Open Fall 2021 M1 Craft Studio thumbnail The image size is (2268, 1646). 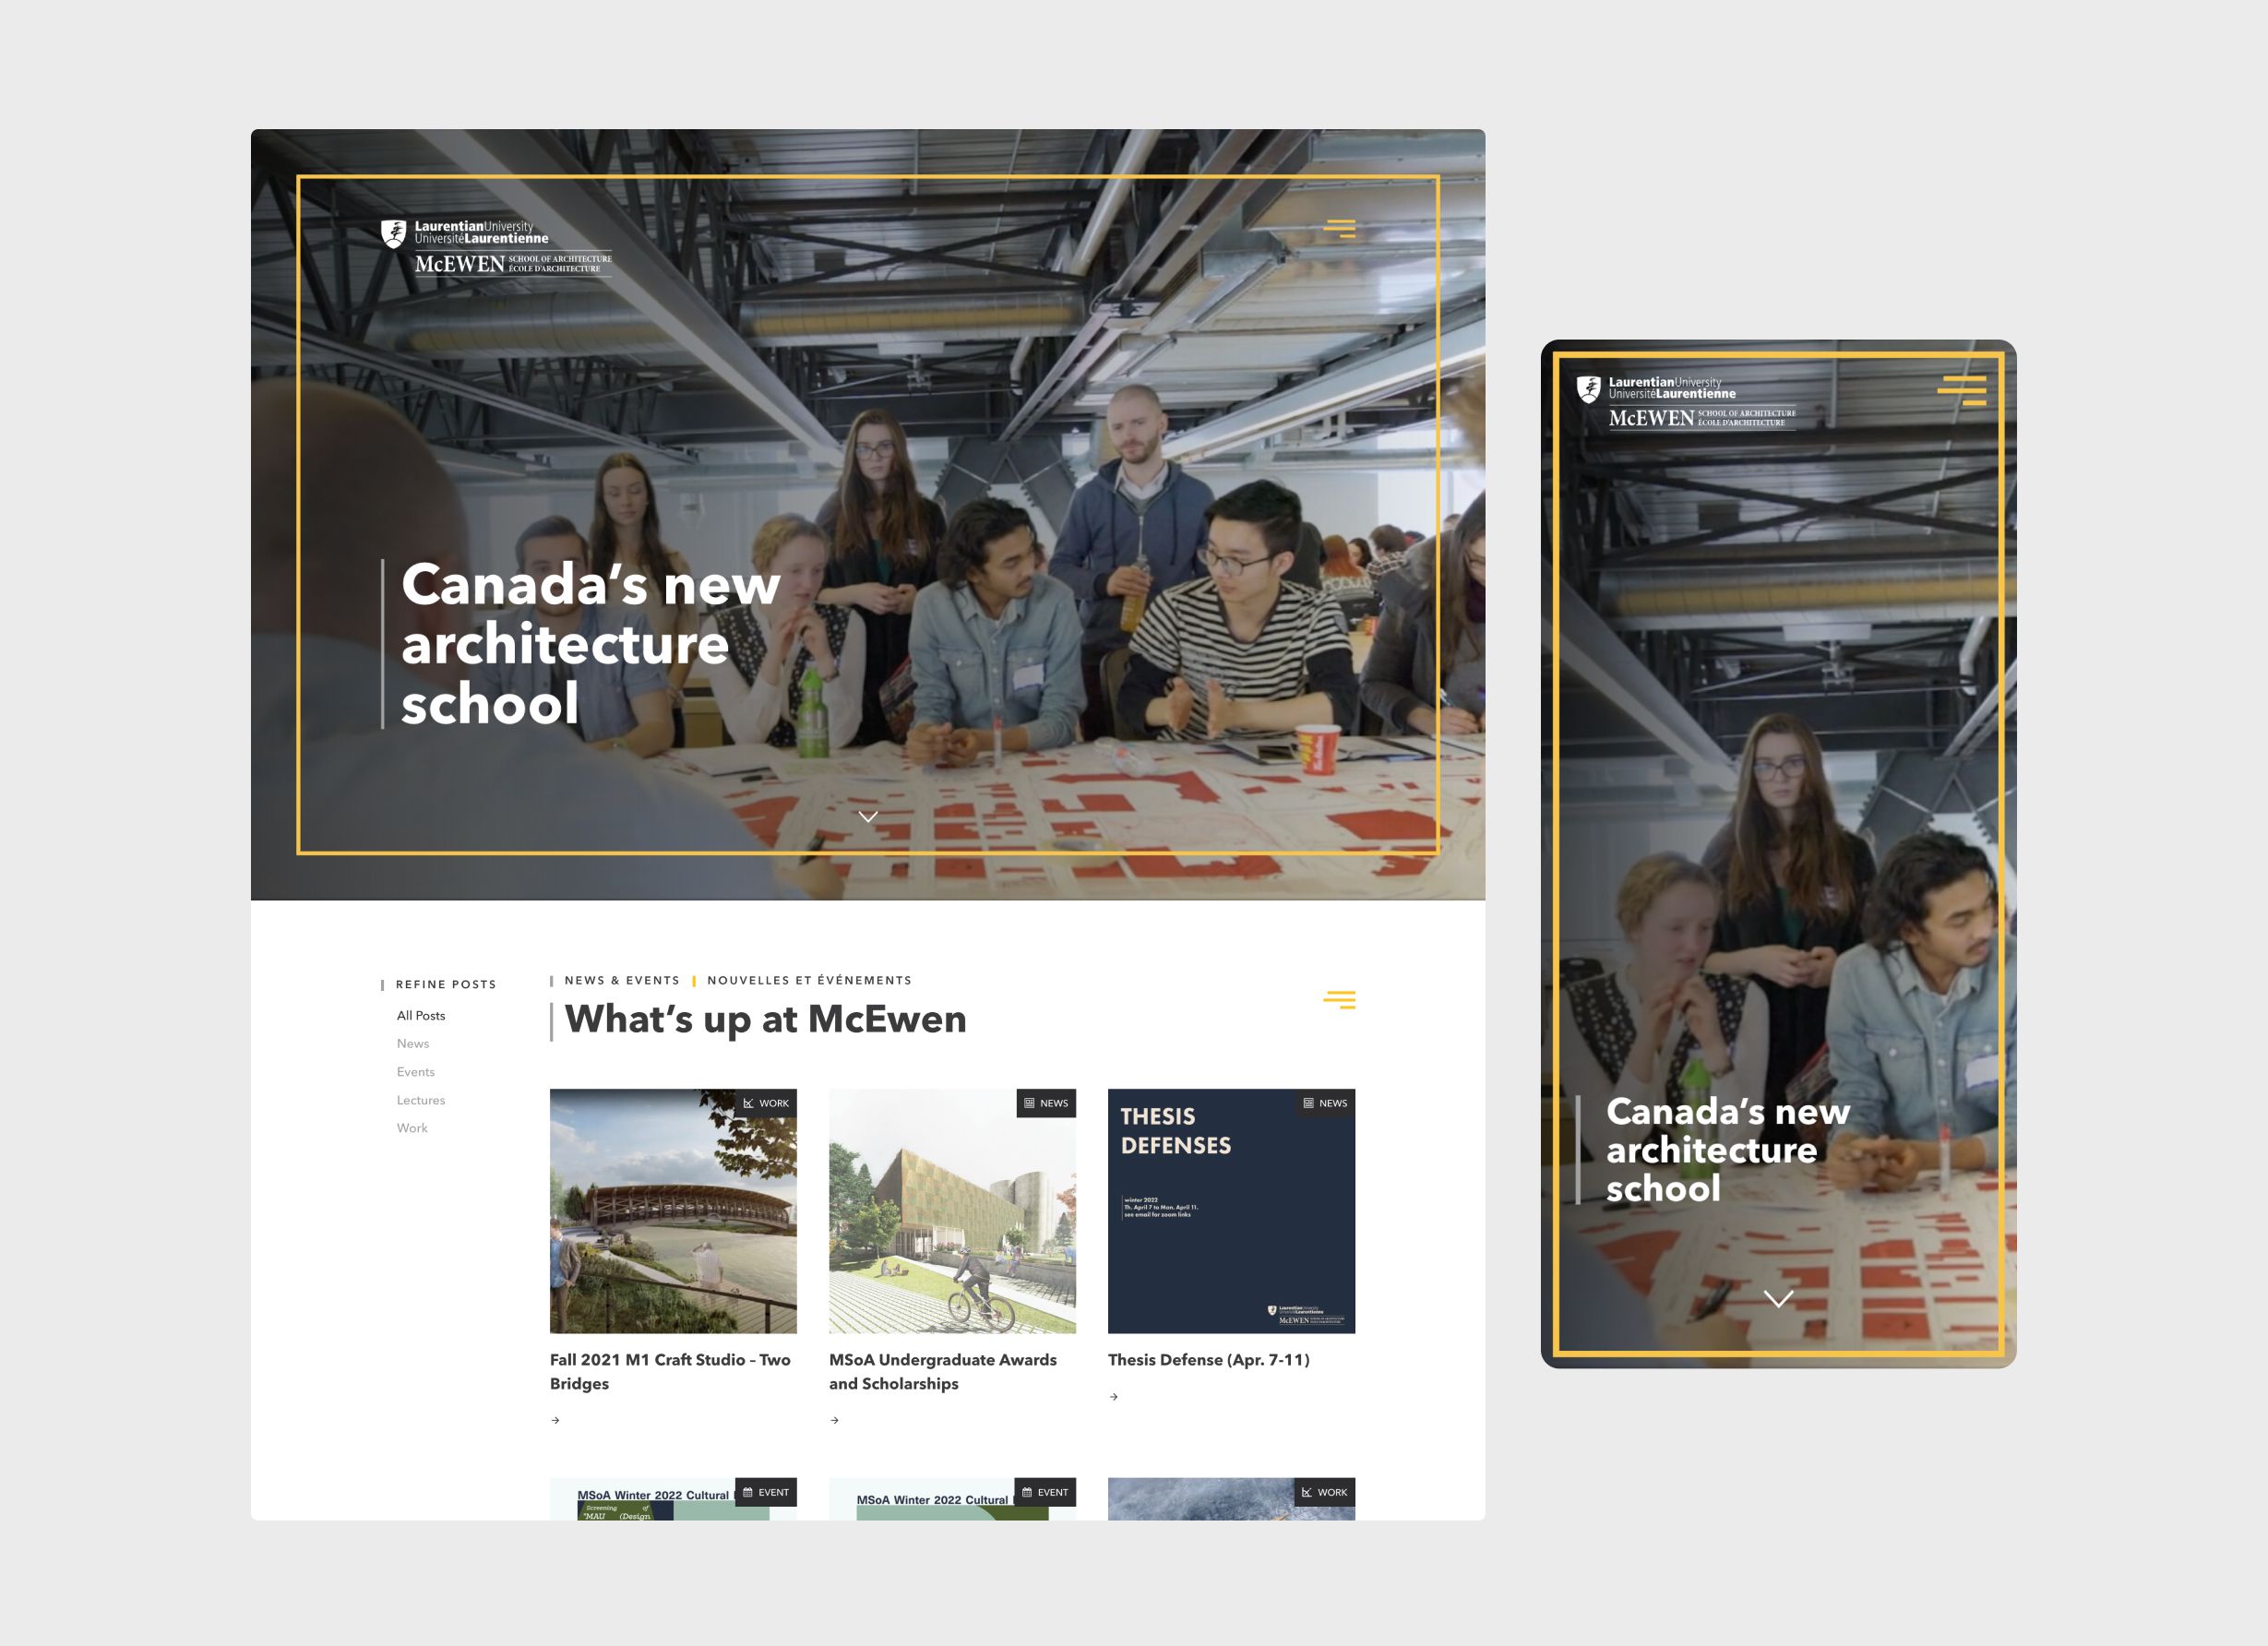click(x=673, y=1211)
